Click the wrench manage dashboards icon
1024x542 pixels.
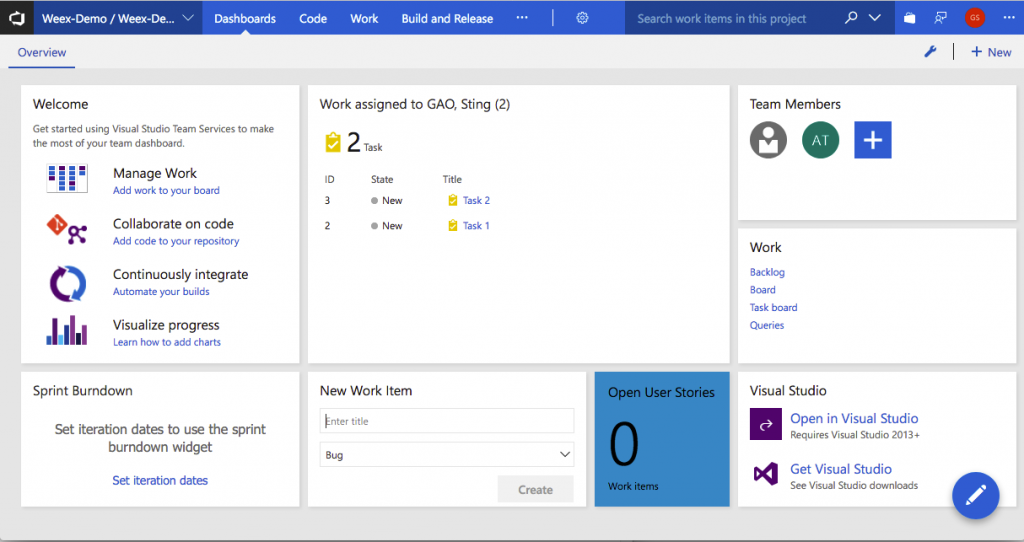click(x=930, y=52)
